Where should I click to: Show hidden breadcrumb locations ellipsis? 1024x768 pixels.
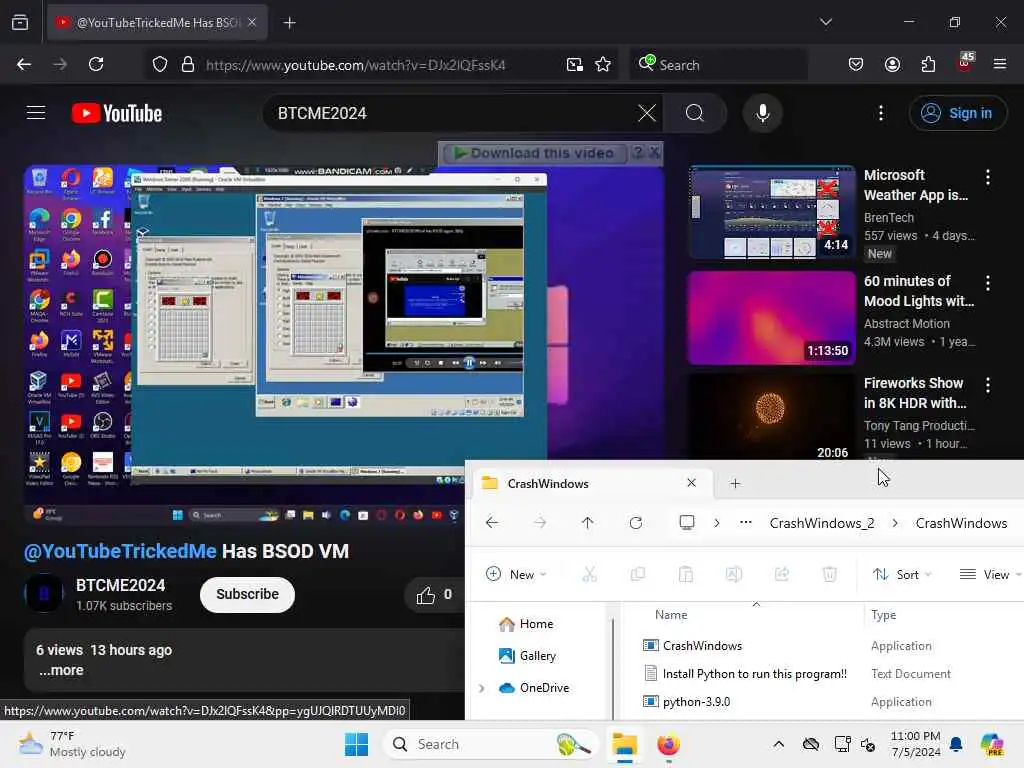point(745,522)
